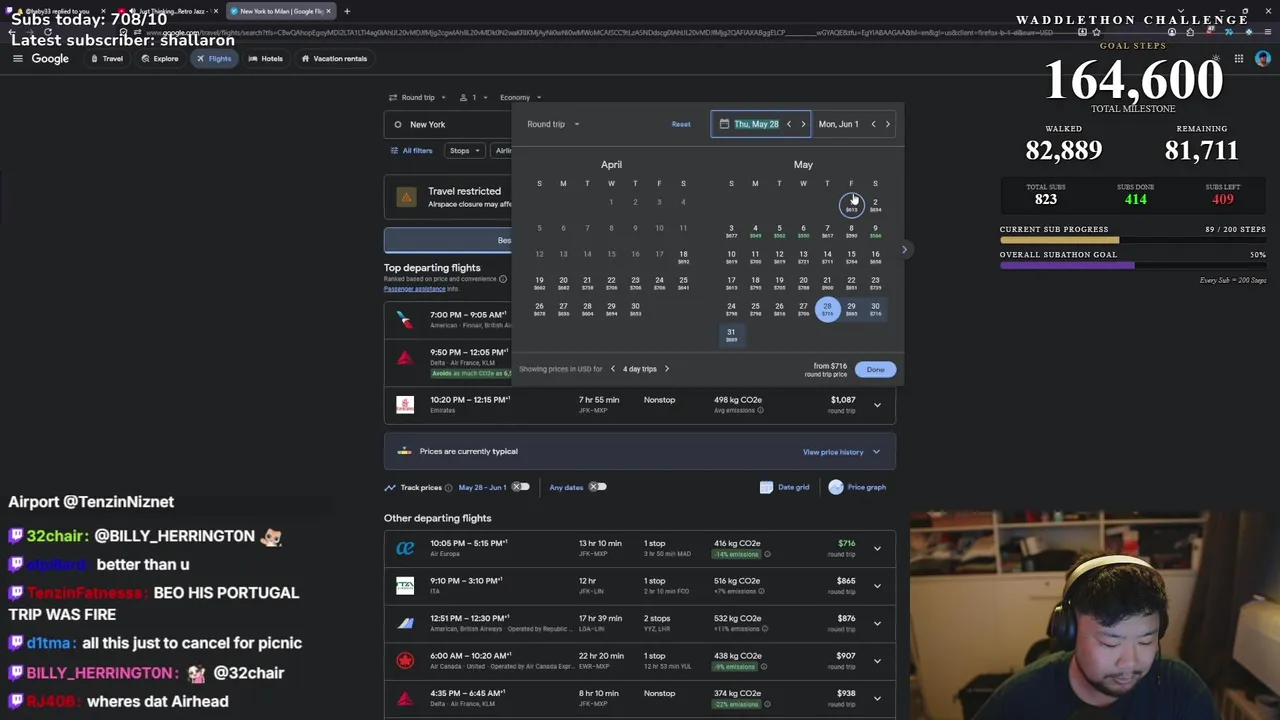Expand the Emirates $1,087 flight details
The image size is (1280, 720).
[877, 405]
